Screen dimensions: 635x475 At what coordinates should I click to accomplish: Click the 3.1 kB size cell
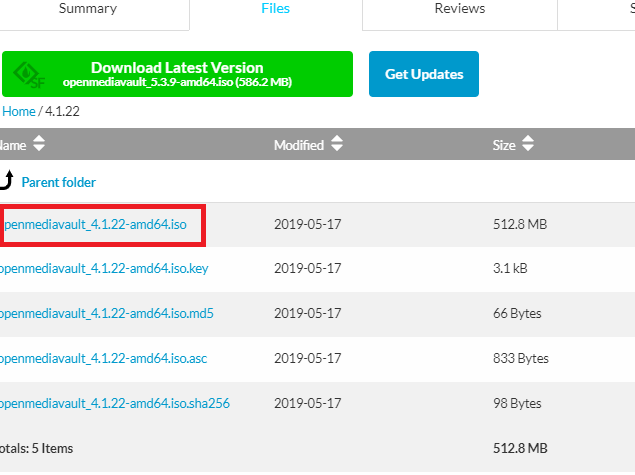click(510, 268)
